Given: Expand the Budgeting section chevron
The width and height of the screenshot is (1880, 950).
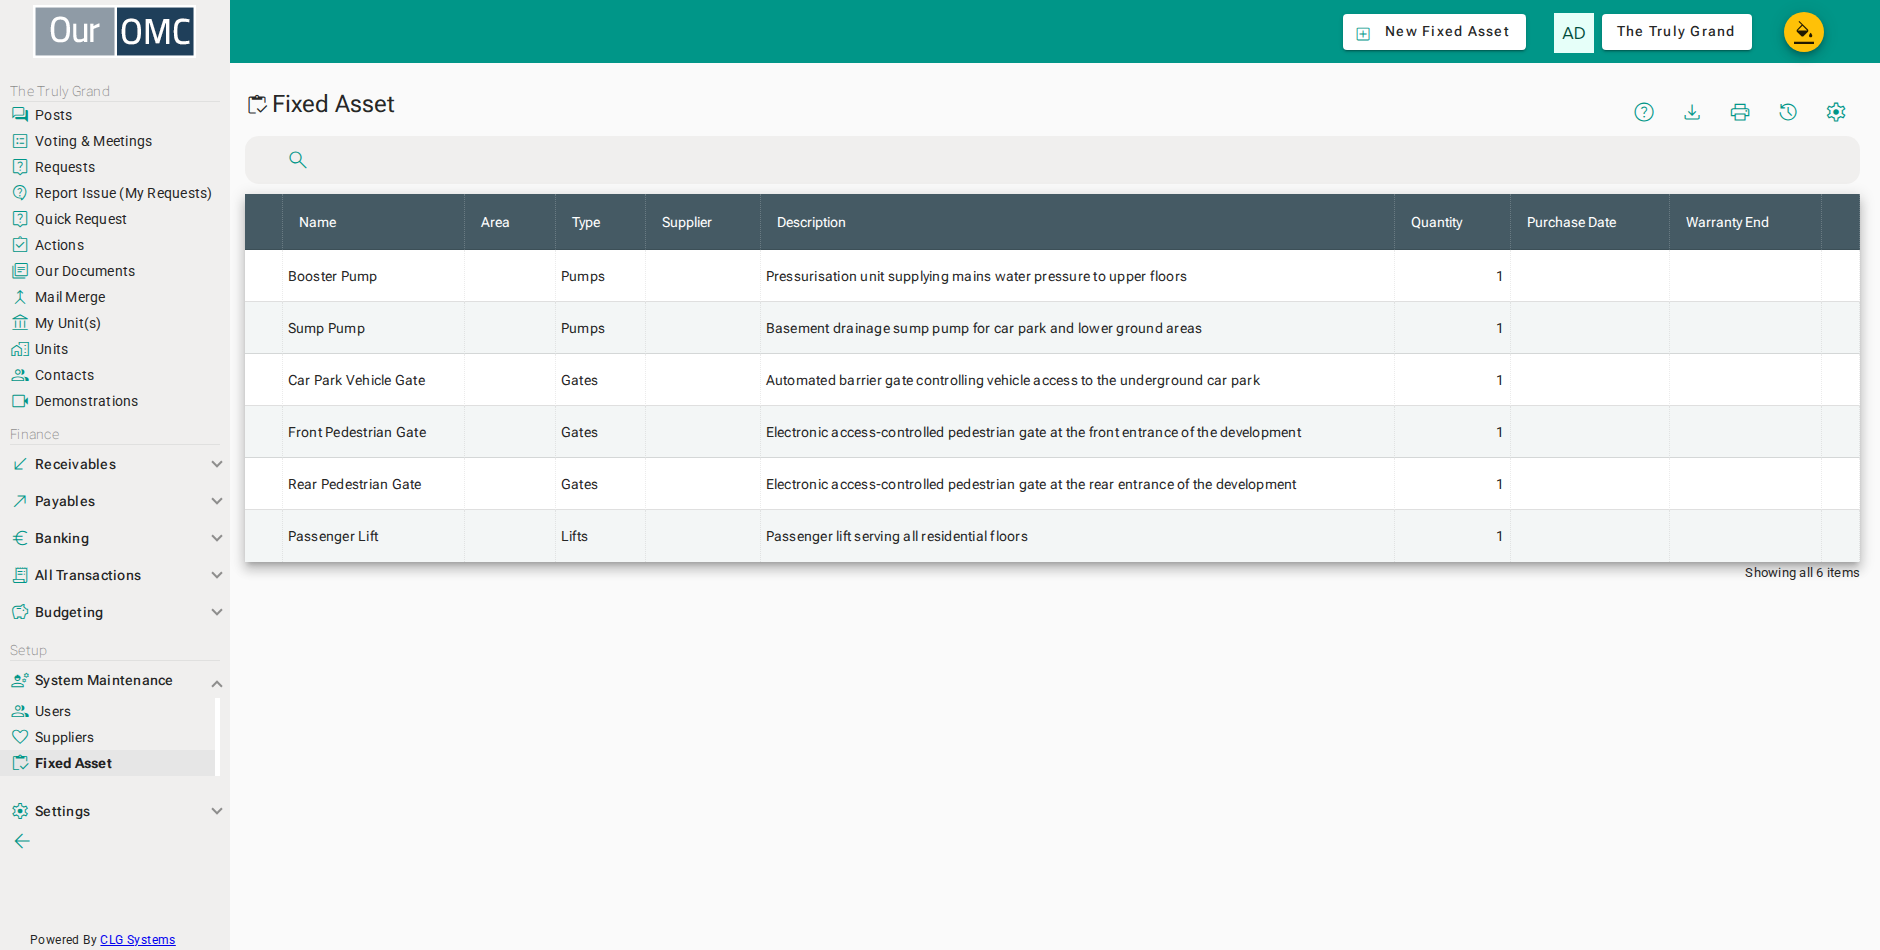Looking at the screenshot, I should (x=217, y=612).
